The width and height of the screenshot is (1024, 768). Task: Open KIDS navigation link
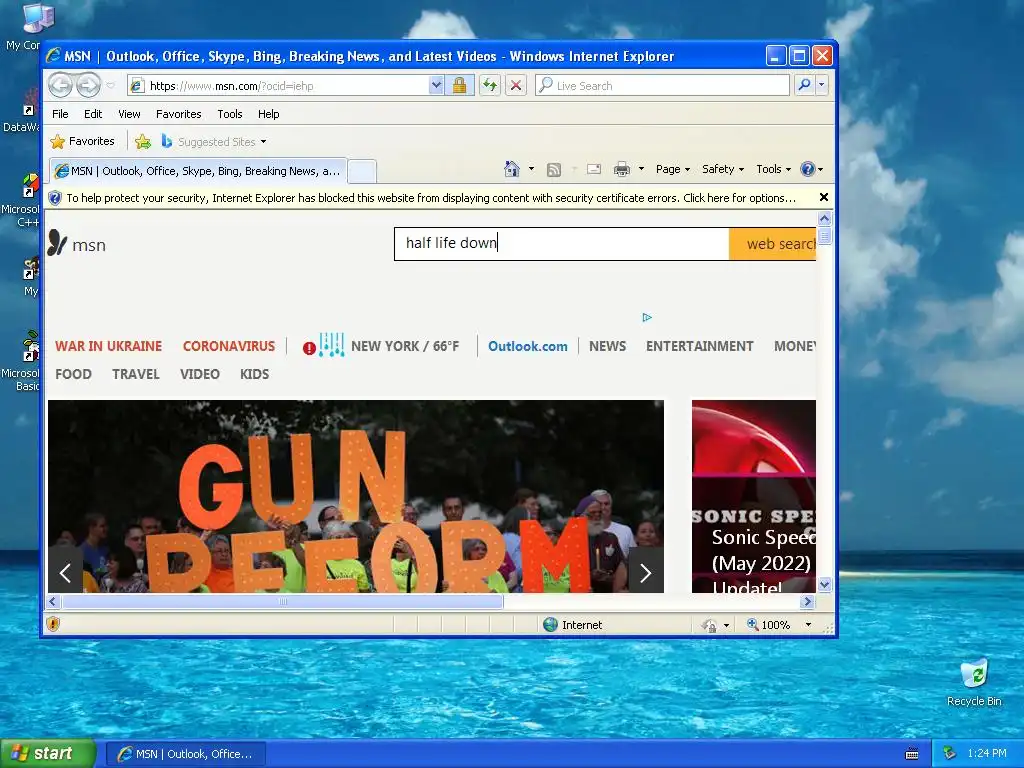pyautogui.click(x=255, y=374)
